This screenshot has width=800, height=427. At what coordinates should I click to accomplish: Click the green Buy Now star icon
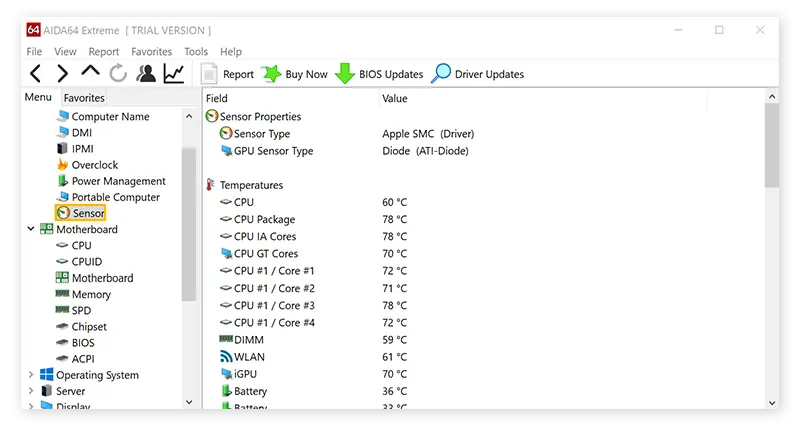(x=271, y=74)
